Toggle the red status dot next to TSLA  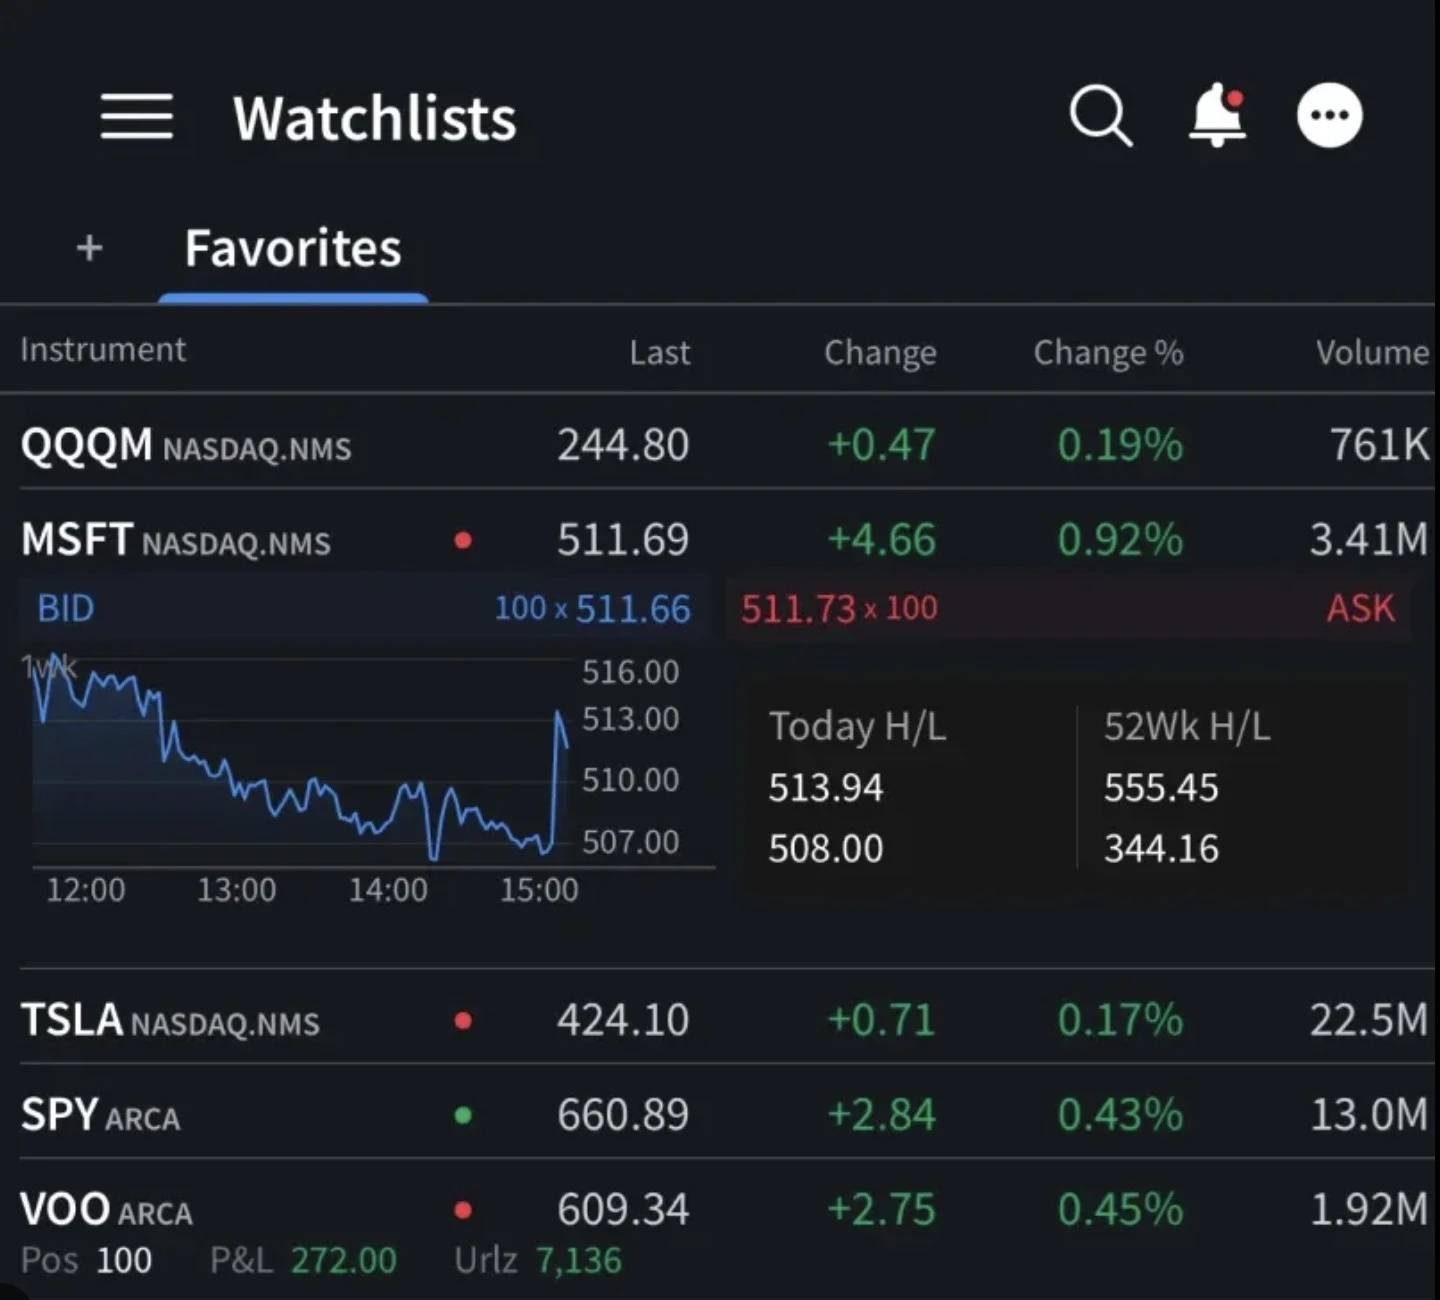click(462, 1020)
